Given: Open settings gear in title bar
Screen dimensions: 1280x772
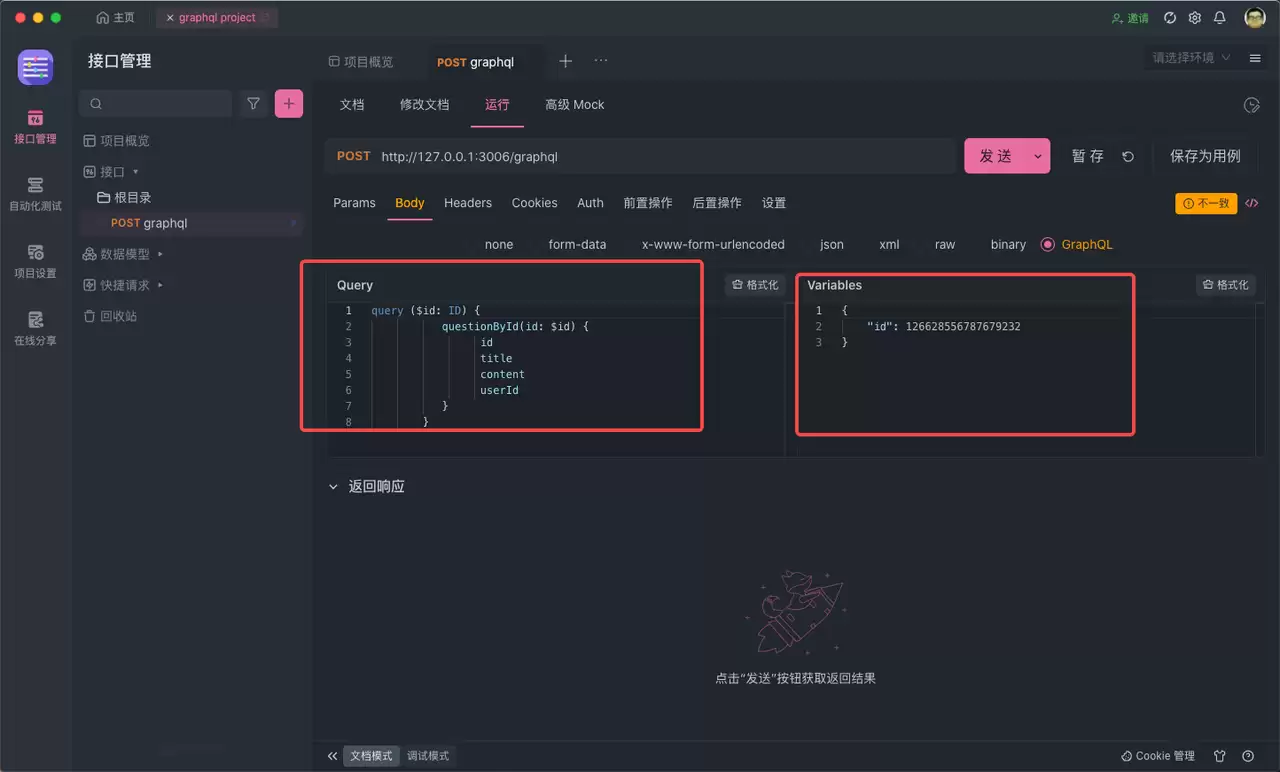Looking at the screenshot, I should [1195, 18].
